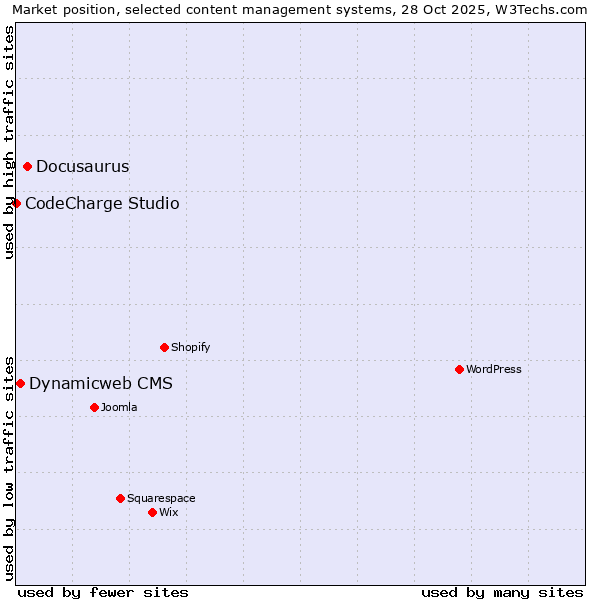The width and height of the screenshot is (600, 600).
Task: Click the Shopify red diamond marker
Action: point(164,347)
